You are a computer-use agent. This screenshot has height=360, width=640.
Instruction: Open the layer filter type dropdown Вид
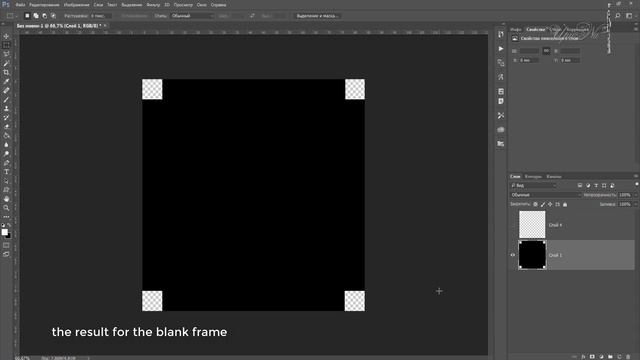click(x=533, y=186)
